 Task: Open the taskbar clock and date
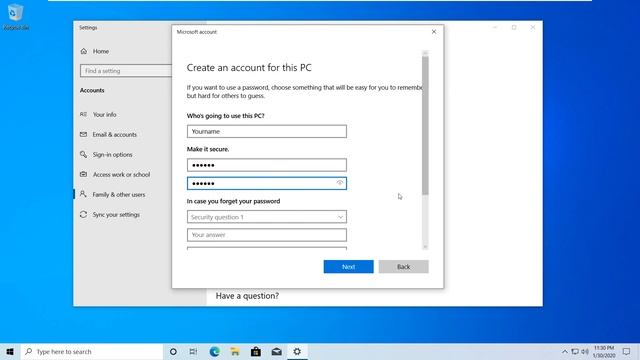coord(604,351)
